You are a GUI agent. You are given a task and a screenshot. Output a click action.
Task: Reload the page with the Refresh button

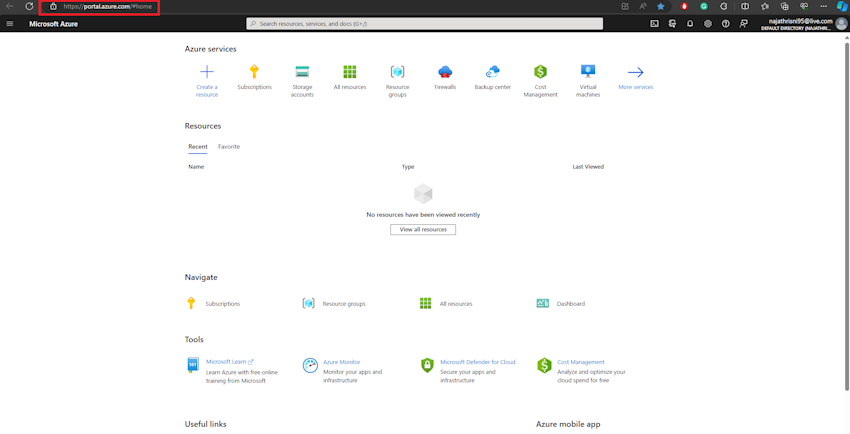29,7
